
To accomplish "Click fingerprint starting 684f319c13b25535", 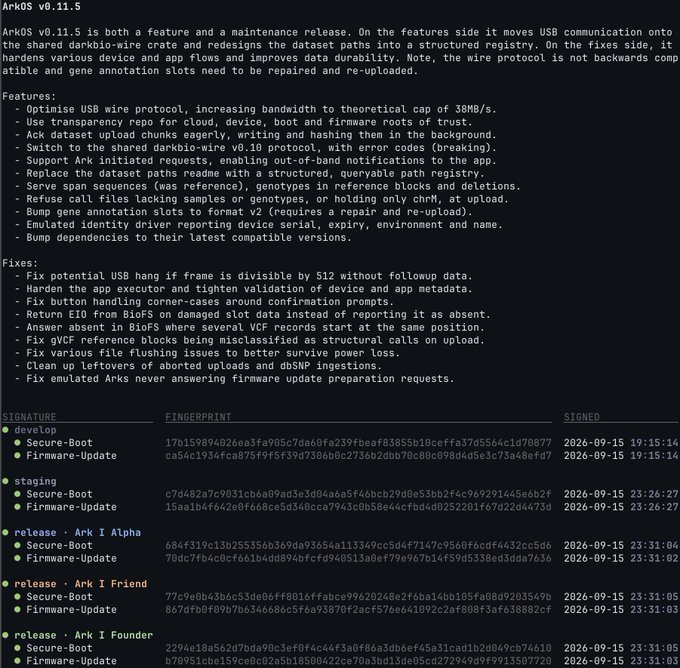I will point(358,545).
